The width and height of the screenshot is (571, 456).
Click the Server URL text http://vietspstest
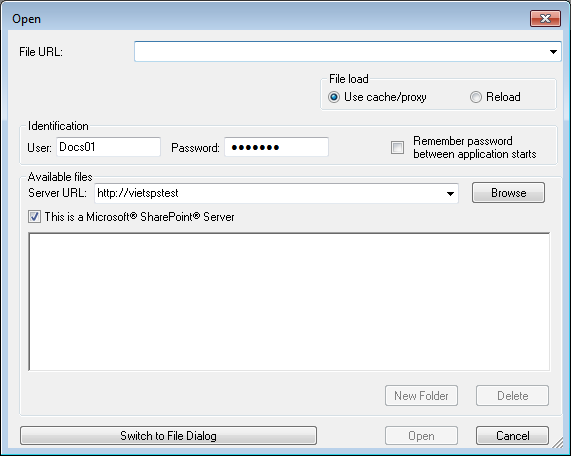tap(138, 193)
